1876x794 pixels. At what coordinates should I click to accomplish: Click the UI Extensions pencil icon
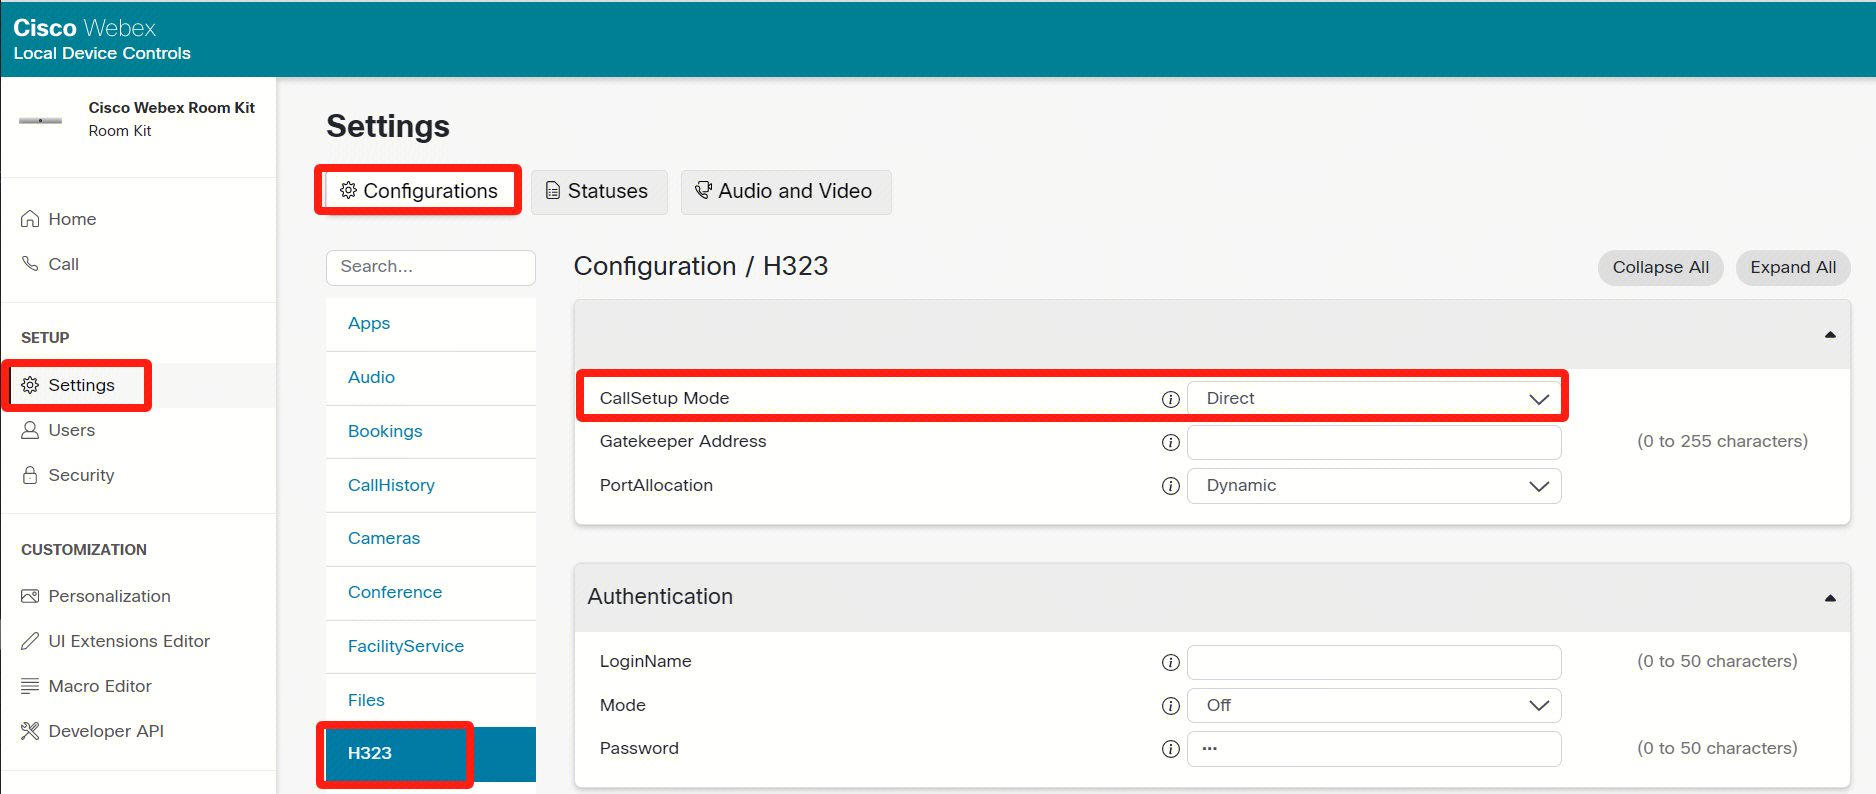(x=30, y=641)
